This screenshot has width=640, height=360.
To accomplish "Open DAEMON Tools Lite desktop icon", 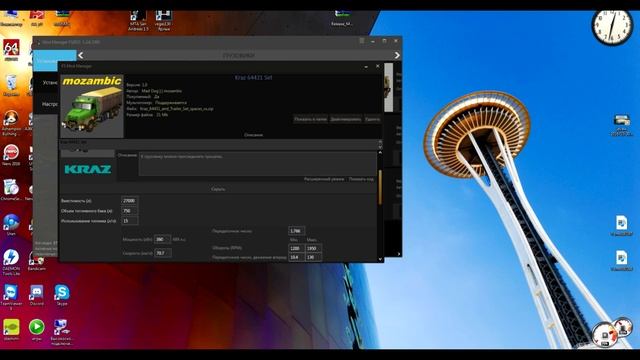I will pyautogui.click(x=11, y=262).
